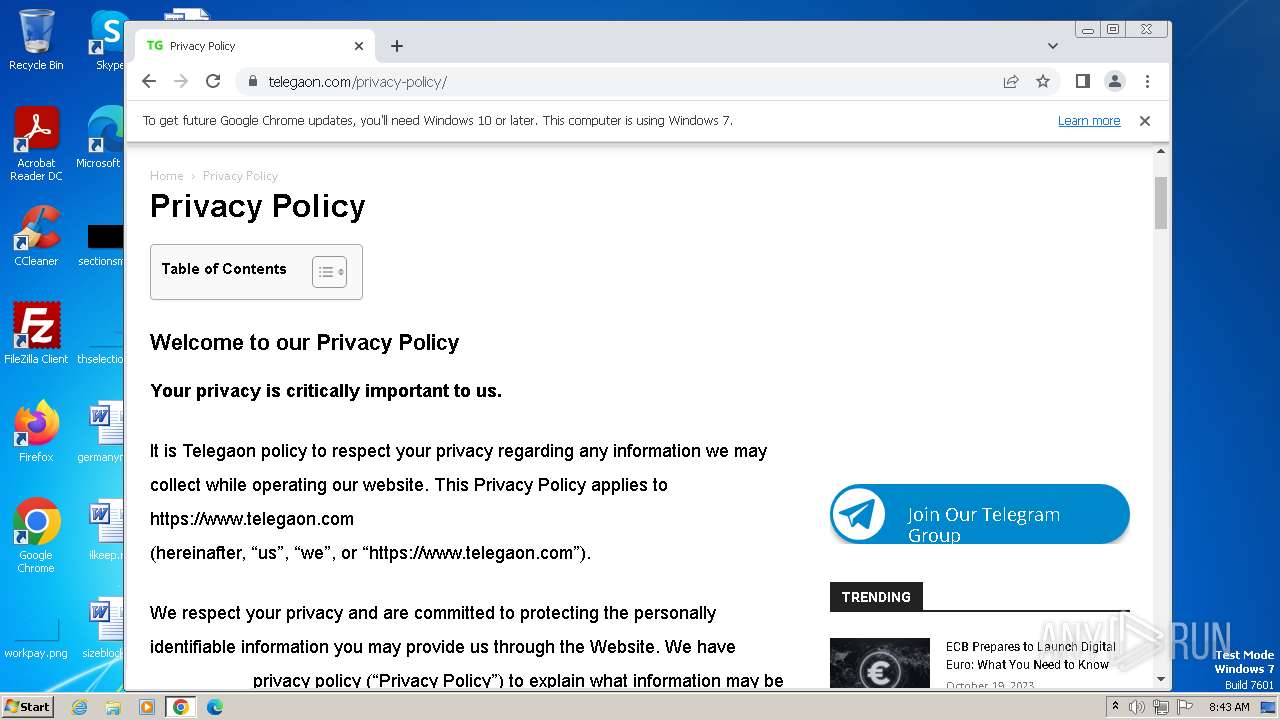Share this page from the address bar
This screenshot has height=720, width=1280.
1011,82
